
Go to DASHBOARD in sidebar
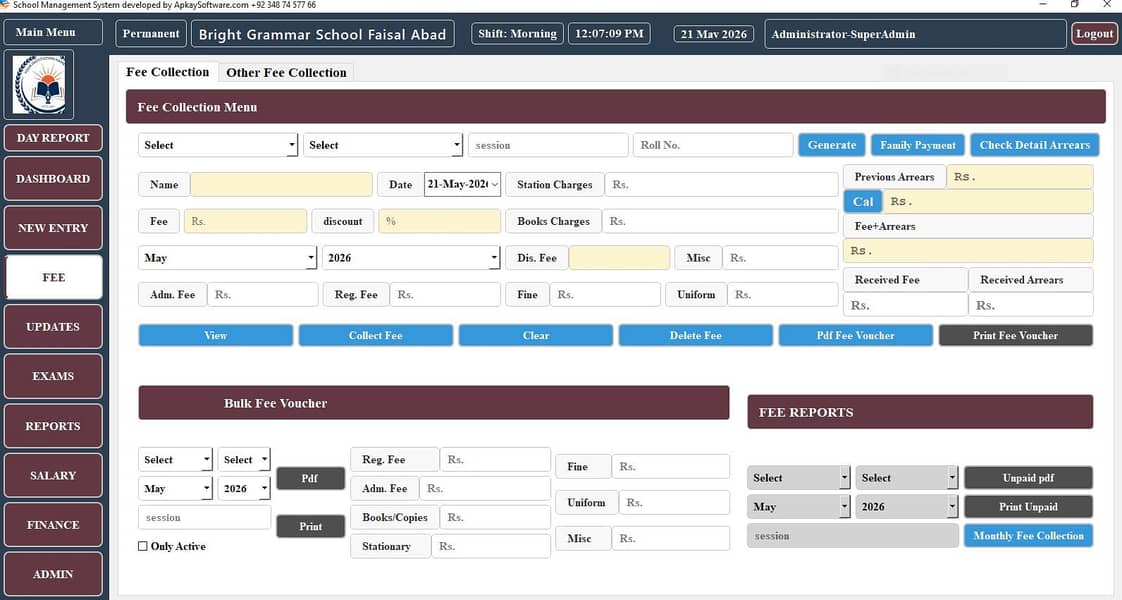coord(53,179)
